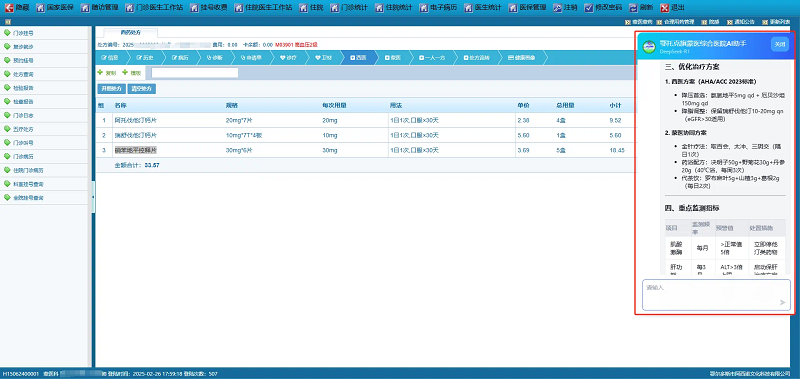Click the 修改密码 checkmark icon

[x=589, y=8]
